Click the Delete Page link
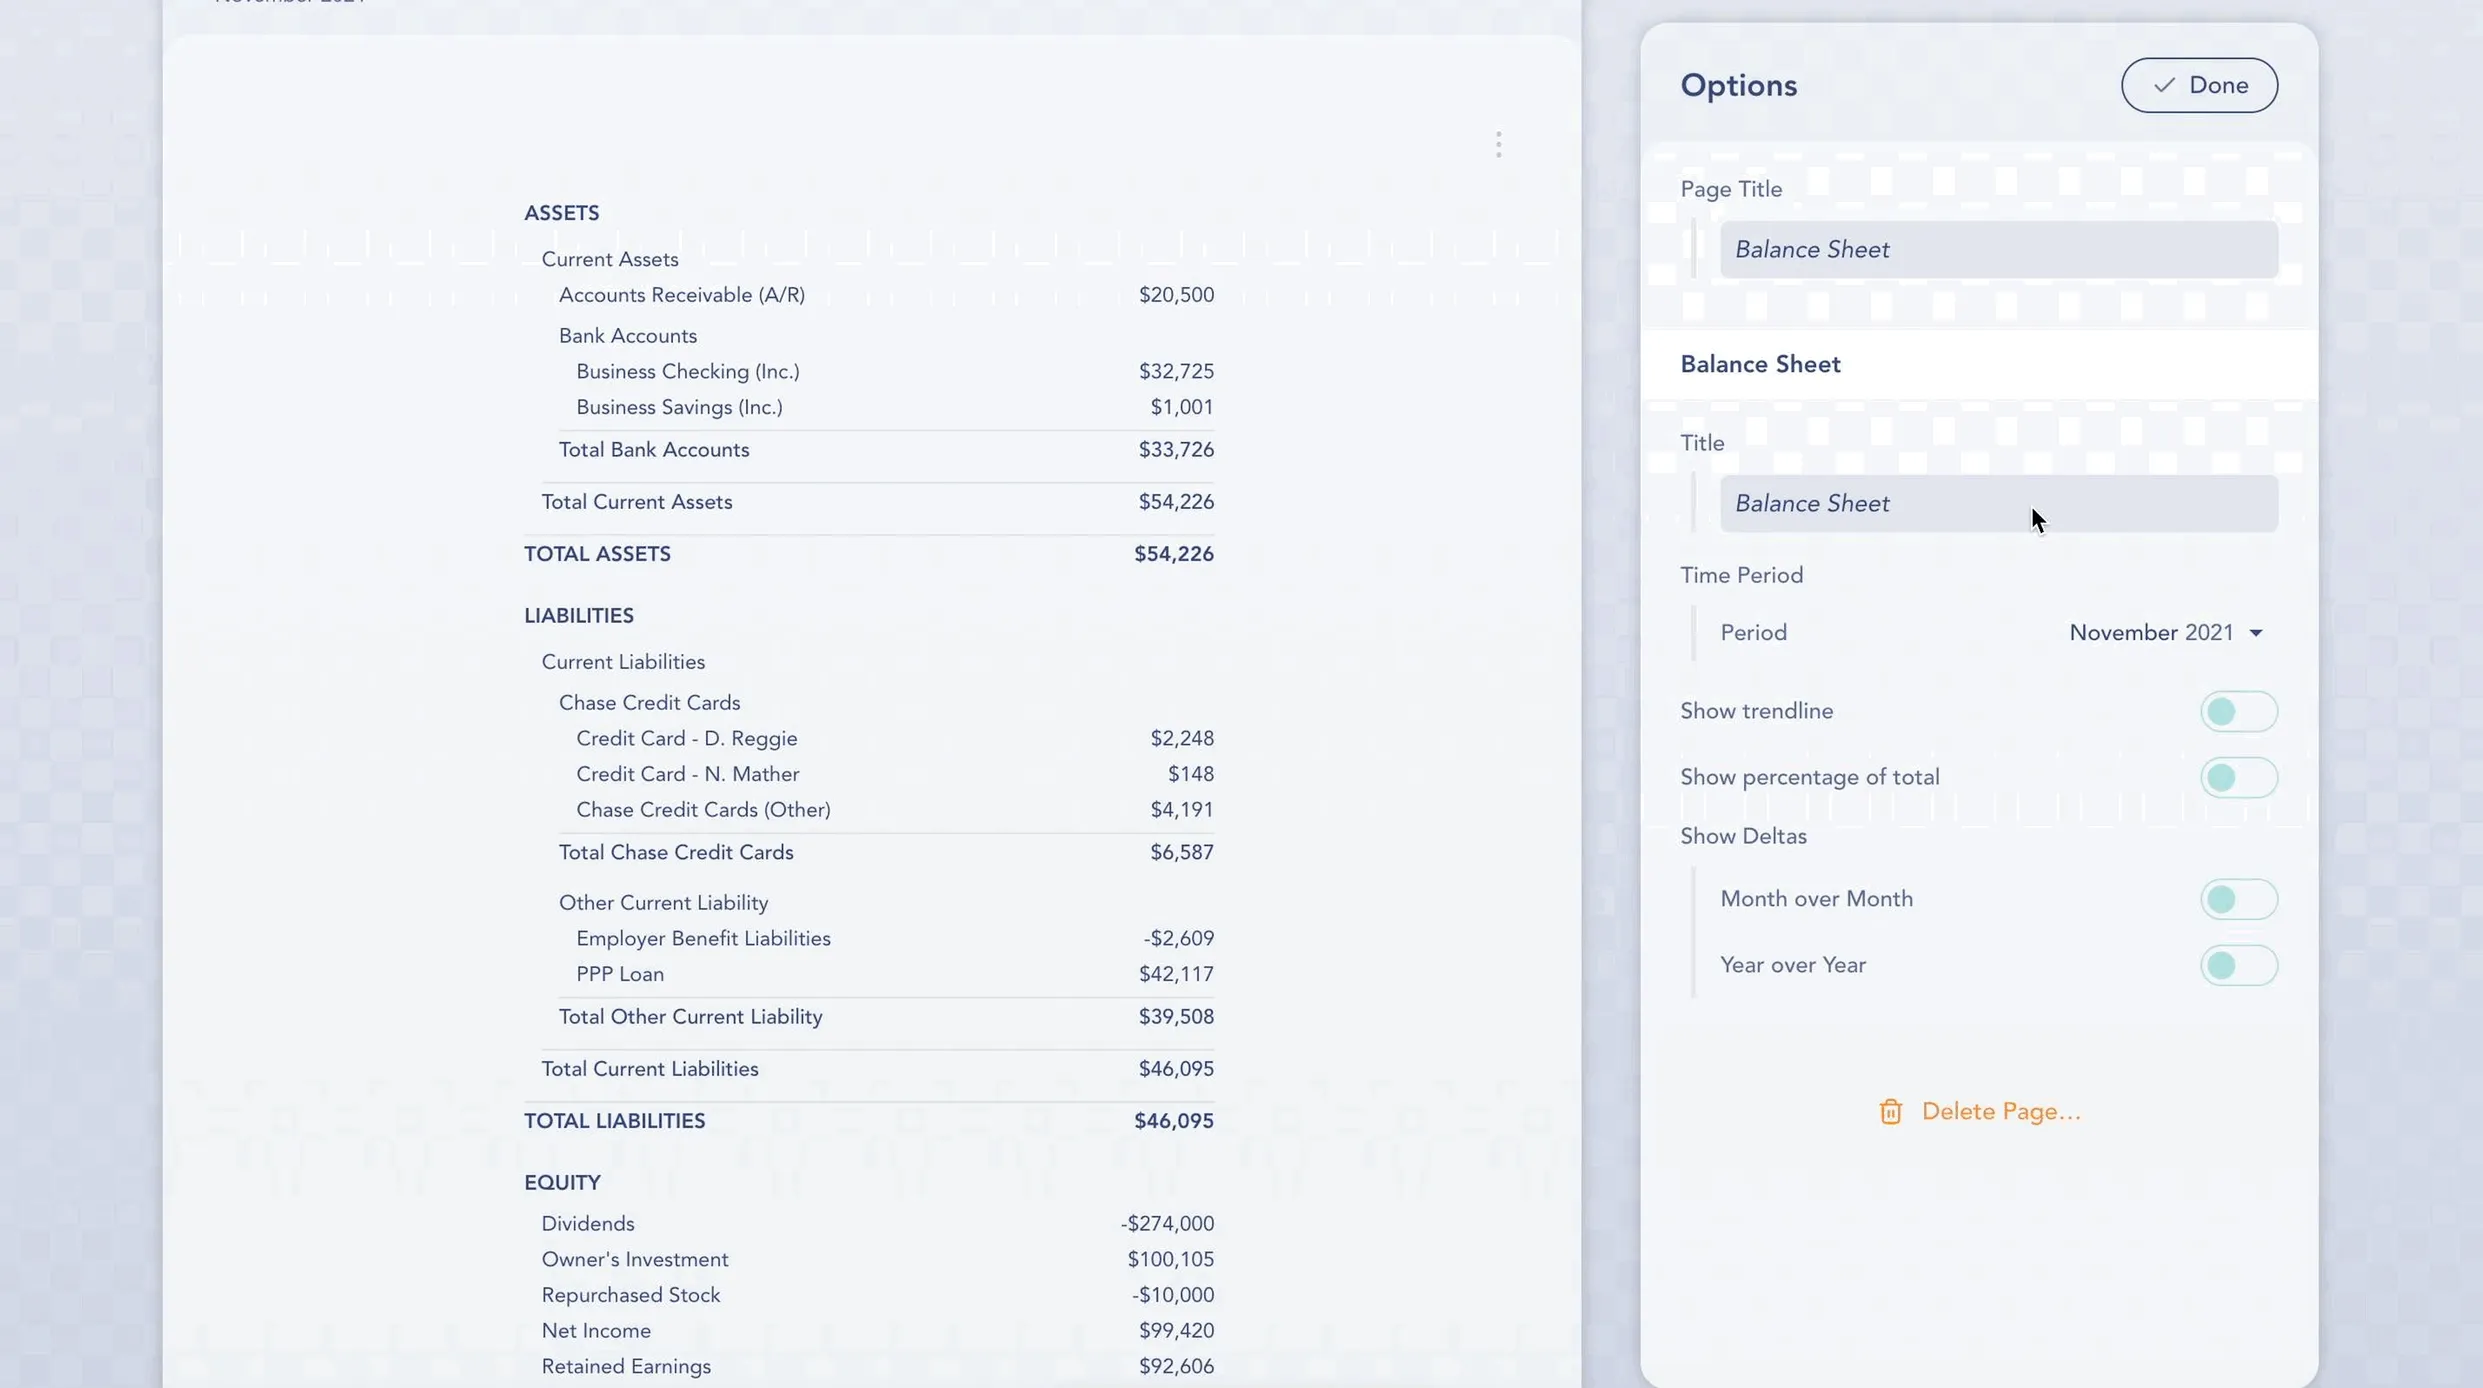Image resolution: width=2483 pixels, height=1388 pixels. [2000, 1112]
